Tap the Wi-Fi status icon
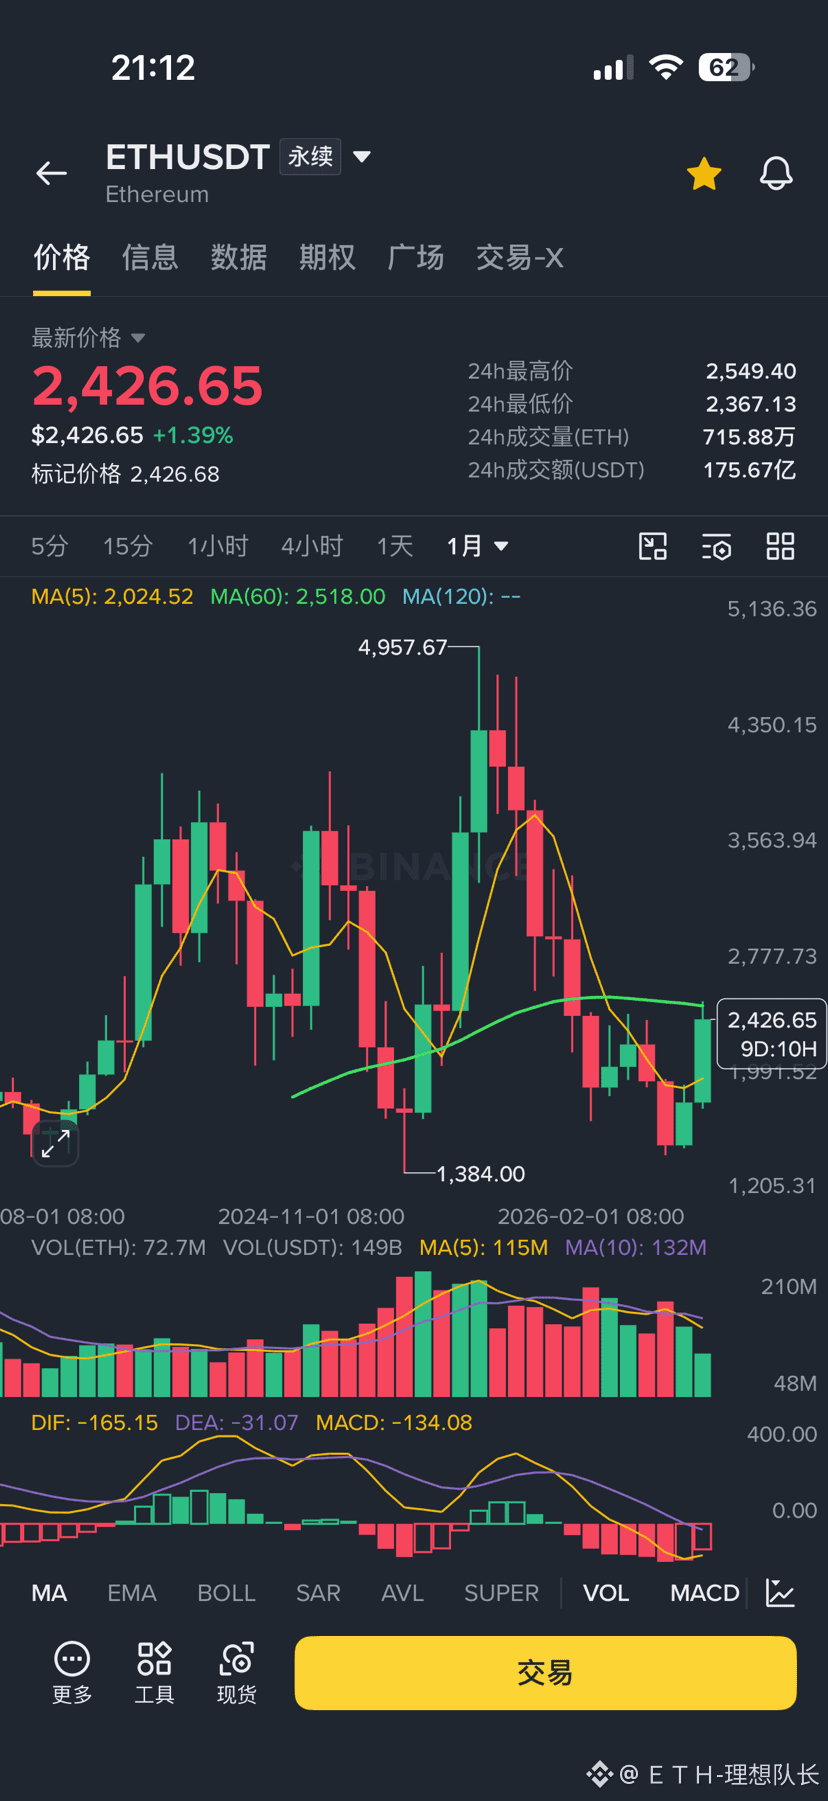828x1801 pixels. [x=665, y=67]
